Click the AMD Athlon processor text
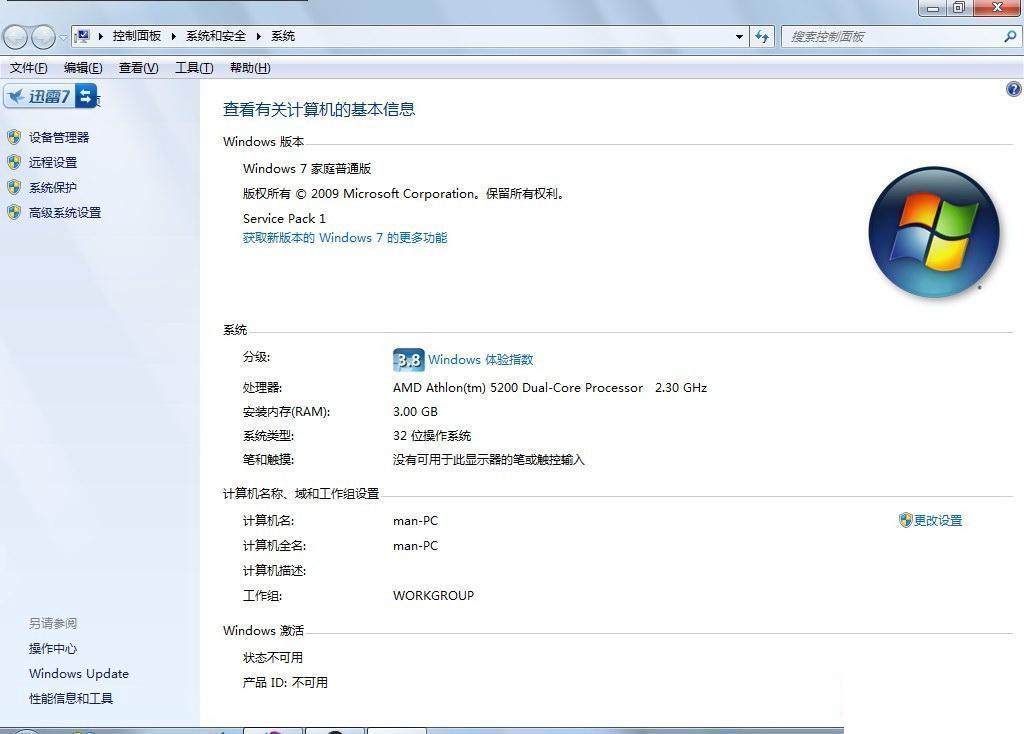Viewport: 1024px width, 734px height. [550, 387]
